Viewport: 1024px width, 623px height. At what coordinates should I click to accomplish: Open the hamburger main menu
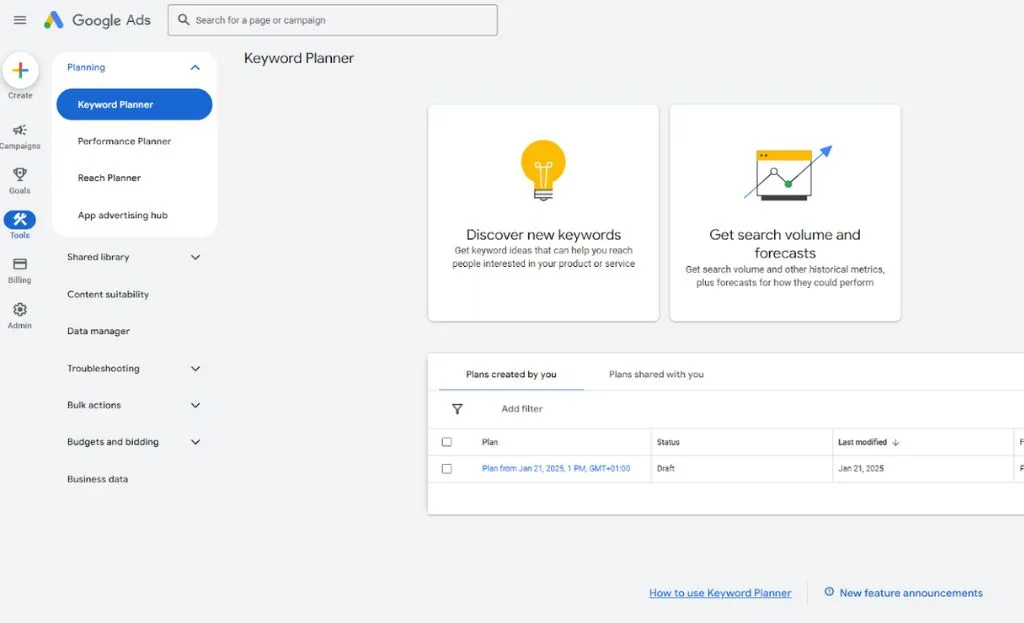[20, 20]
